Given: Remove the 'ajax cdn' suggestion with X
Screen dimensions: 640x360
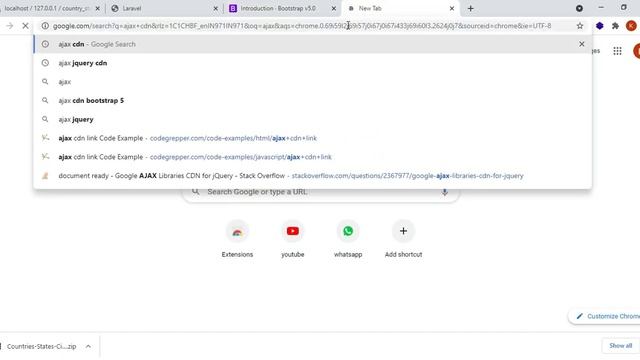Looking at the screenshot, I should click(x=582, y=44).
